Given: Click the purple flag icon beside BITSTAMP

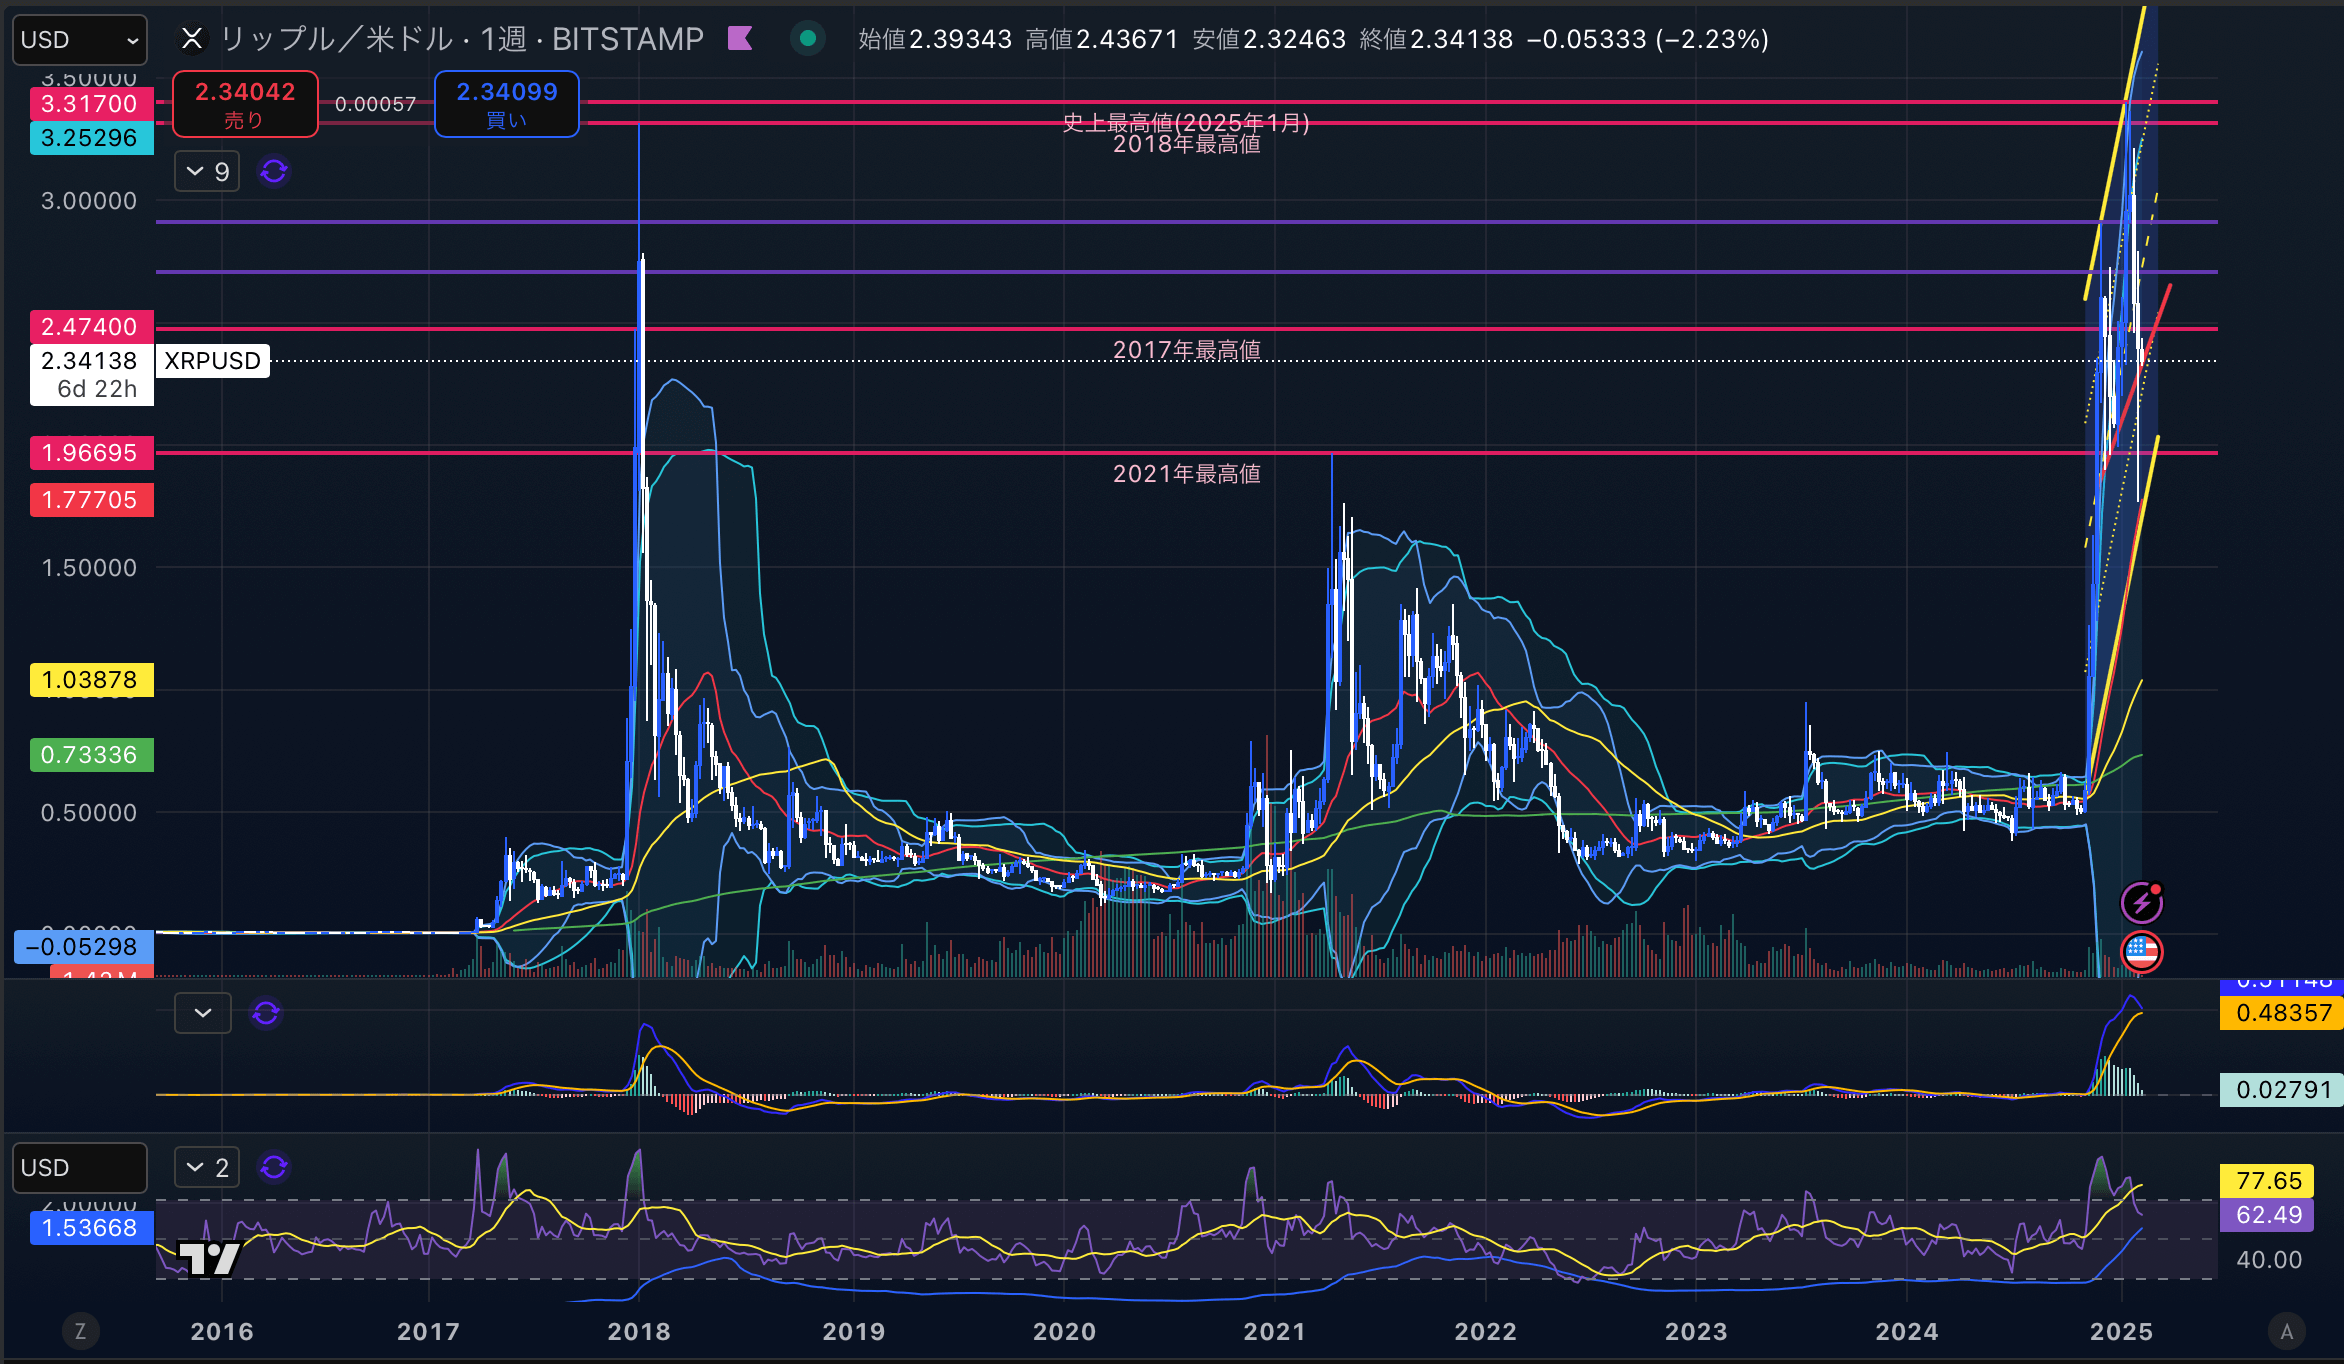Looking at the screenshot, I should (740, 39).
